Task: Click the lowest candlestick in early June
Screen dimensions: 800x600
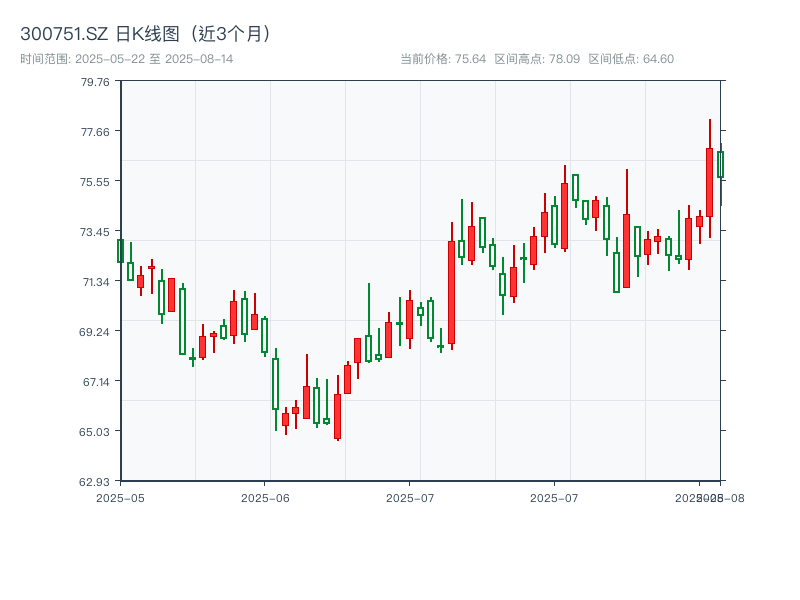Action: [x=337, y=415]
